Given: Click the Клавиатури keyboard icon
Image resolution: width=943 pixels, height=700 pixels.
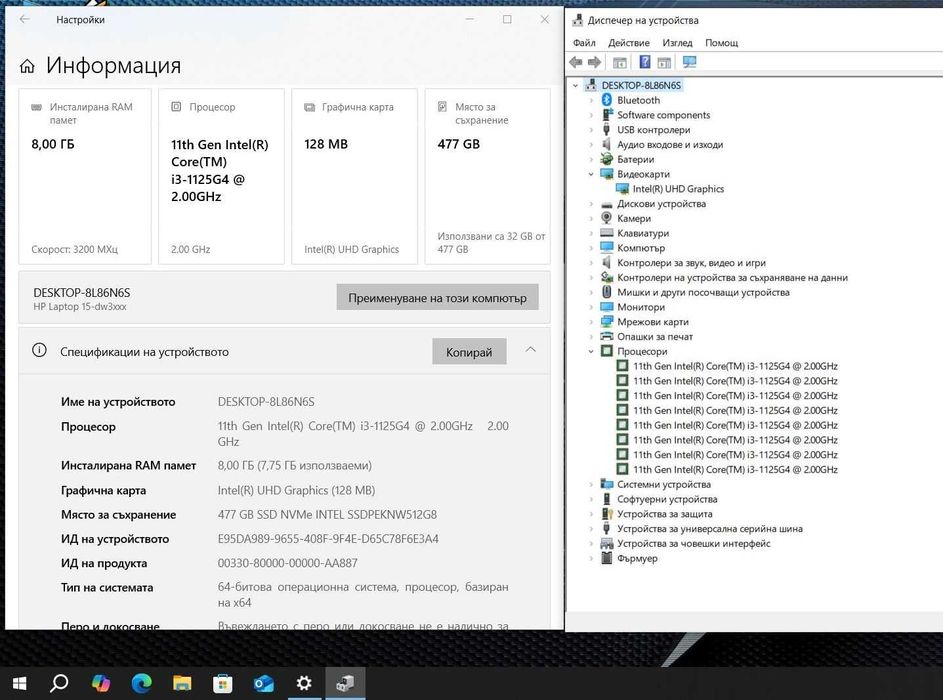Looking at the screenshot, I should [x=607, y=233].
